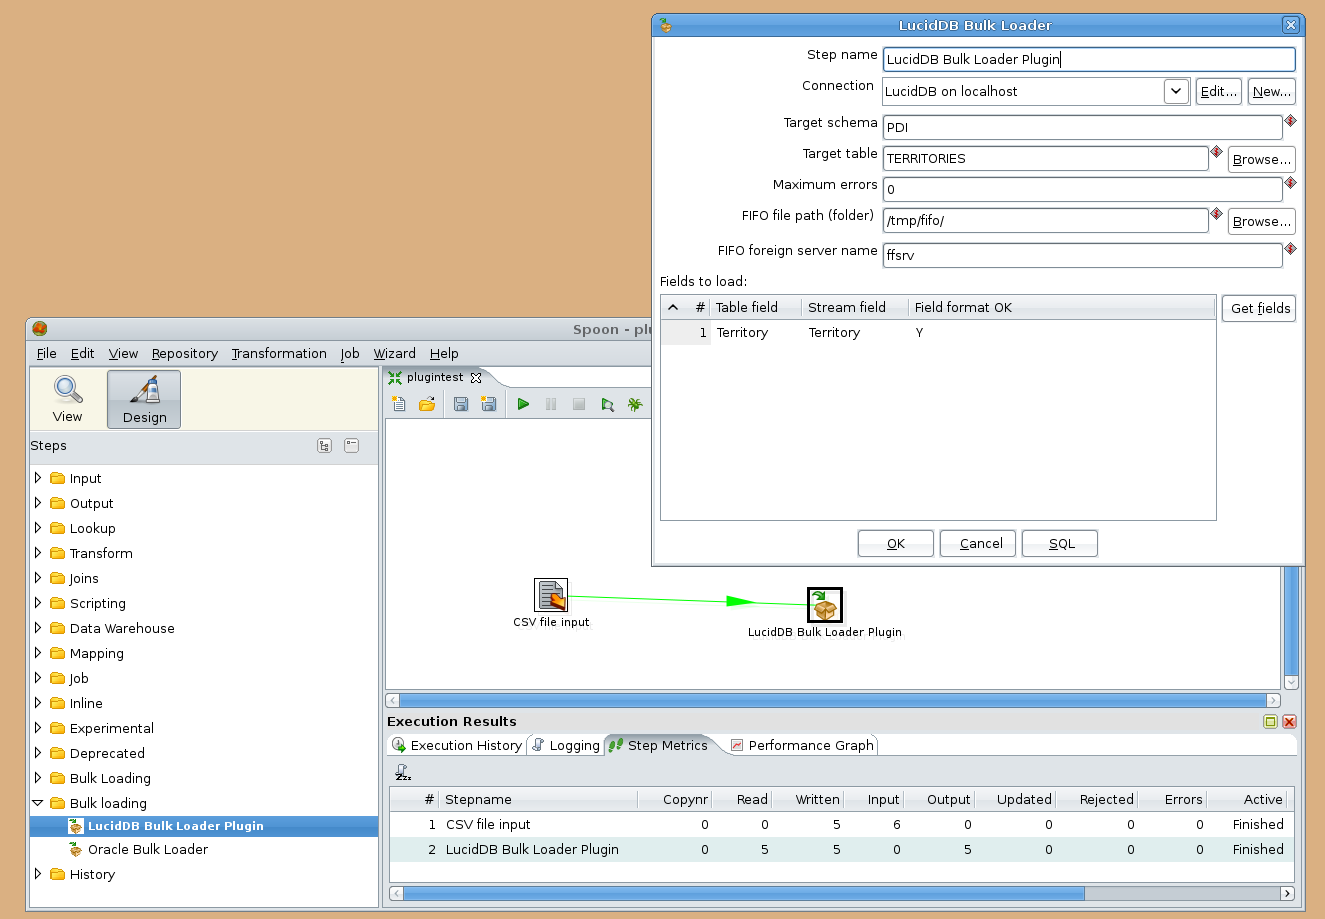This screenshot has width=1325, height=919.
Task: Click the Save As toolbar icon
Action: [489, 404]
